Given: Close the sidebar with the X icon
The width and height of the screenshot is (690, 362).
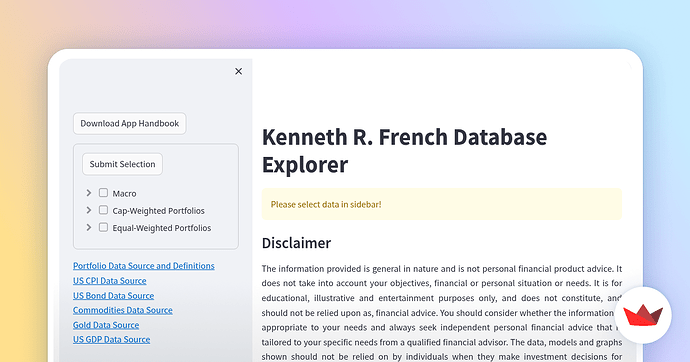Looking at the screenshot, I should [239, 71].
